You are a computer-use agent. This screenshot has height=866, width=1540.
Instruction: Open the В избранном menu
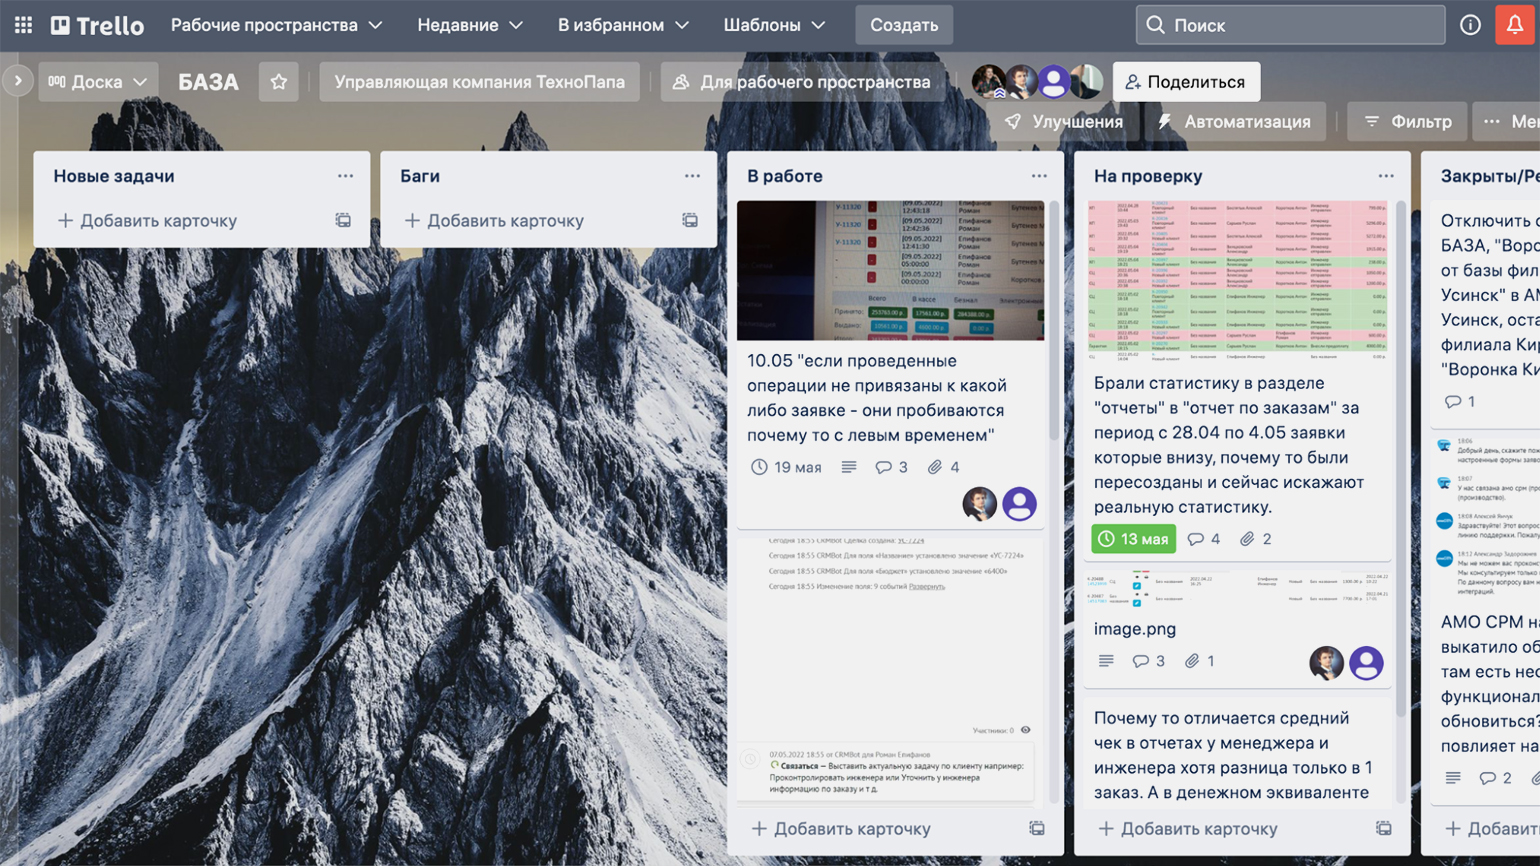[622, 25]
